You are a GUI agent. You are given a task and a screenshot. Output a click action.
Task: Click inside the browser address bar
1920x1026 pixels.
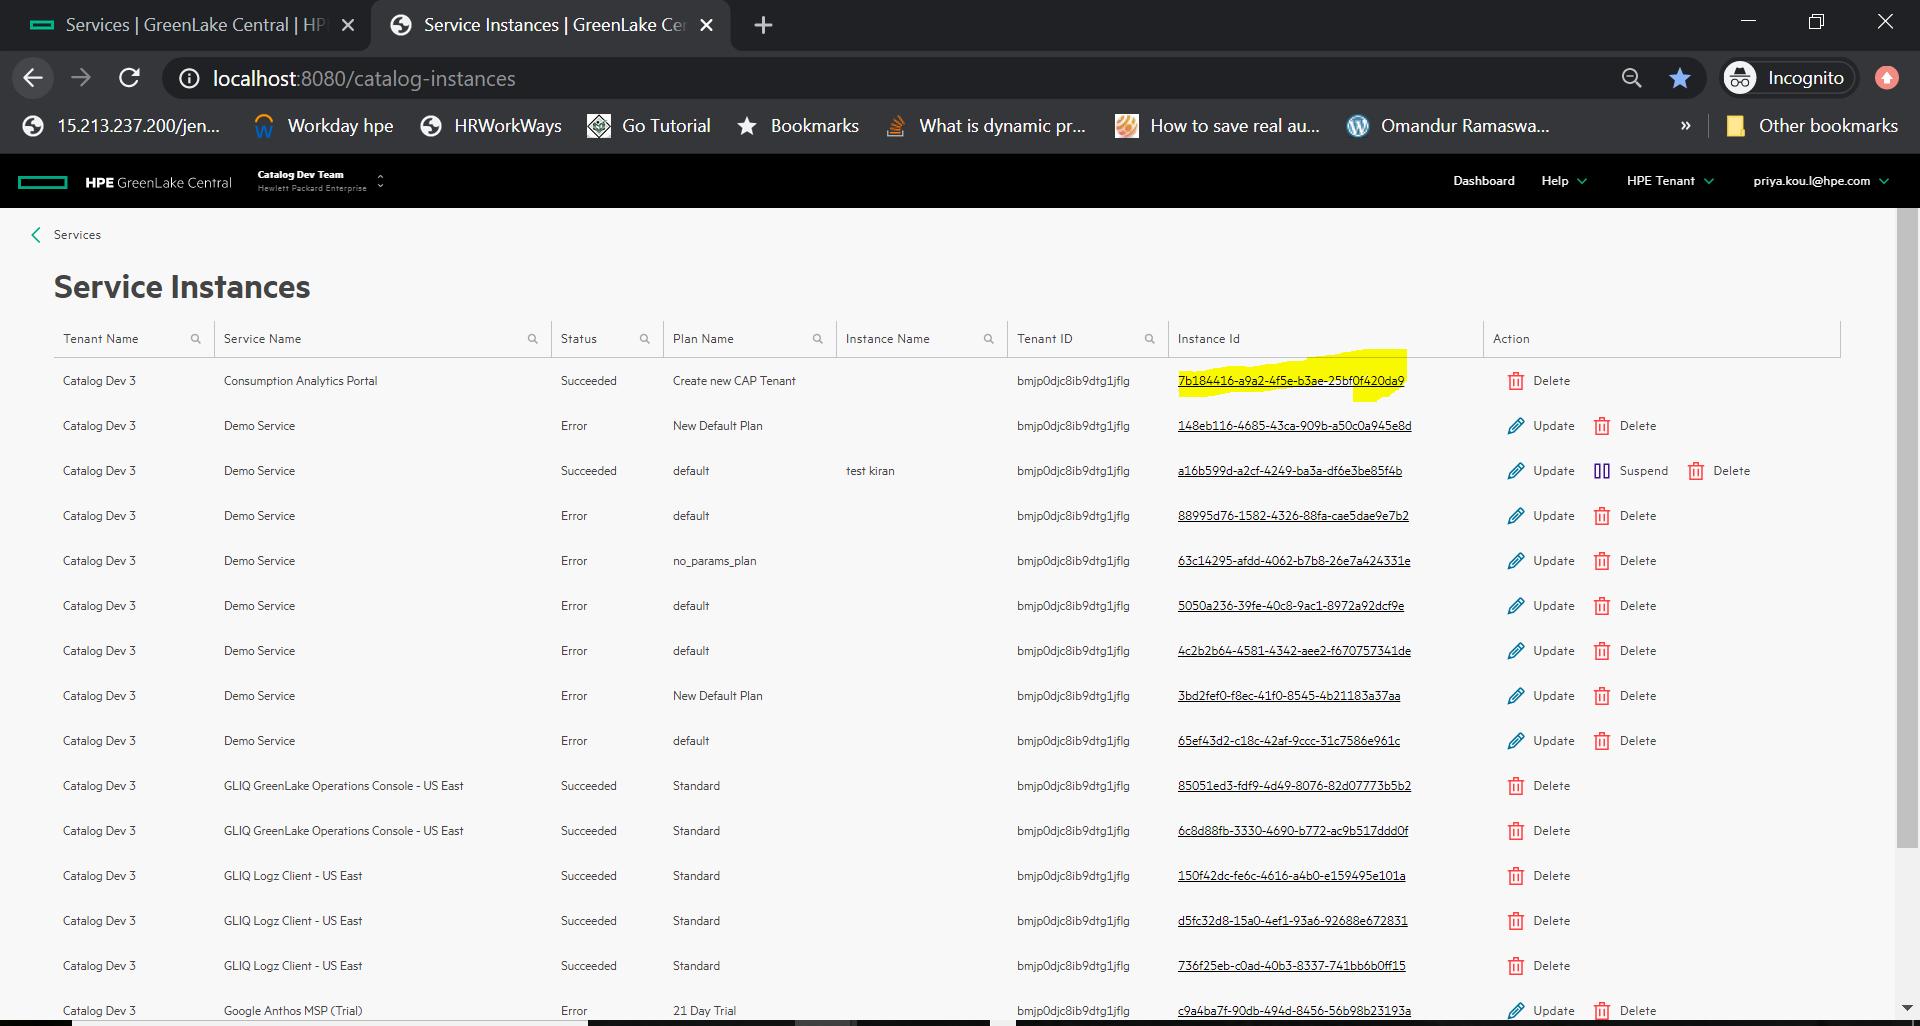pos(700,77)
